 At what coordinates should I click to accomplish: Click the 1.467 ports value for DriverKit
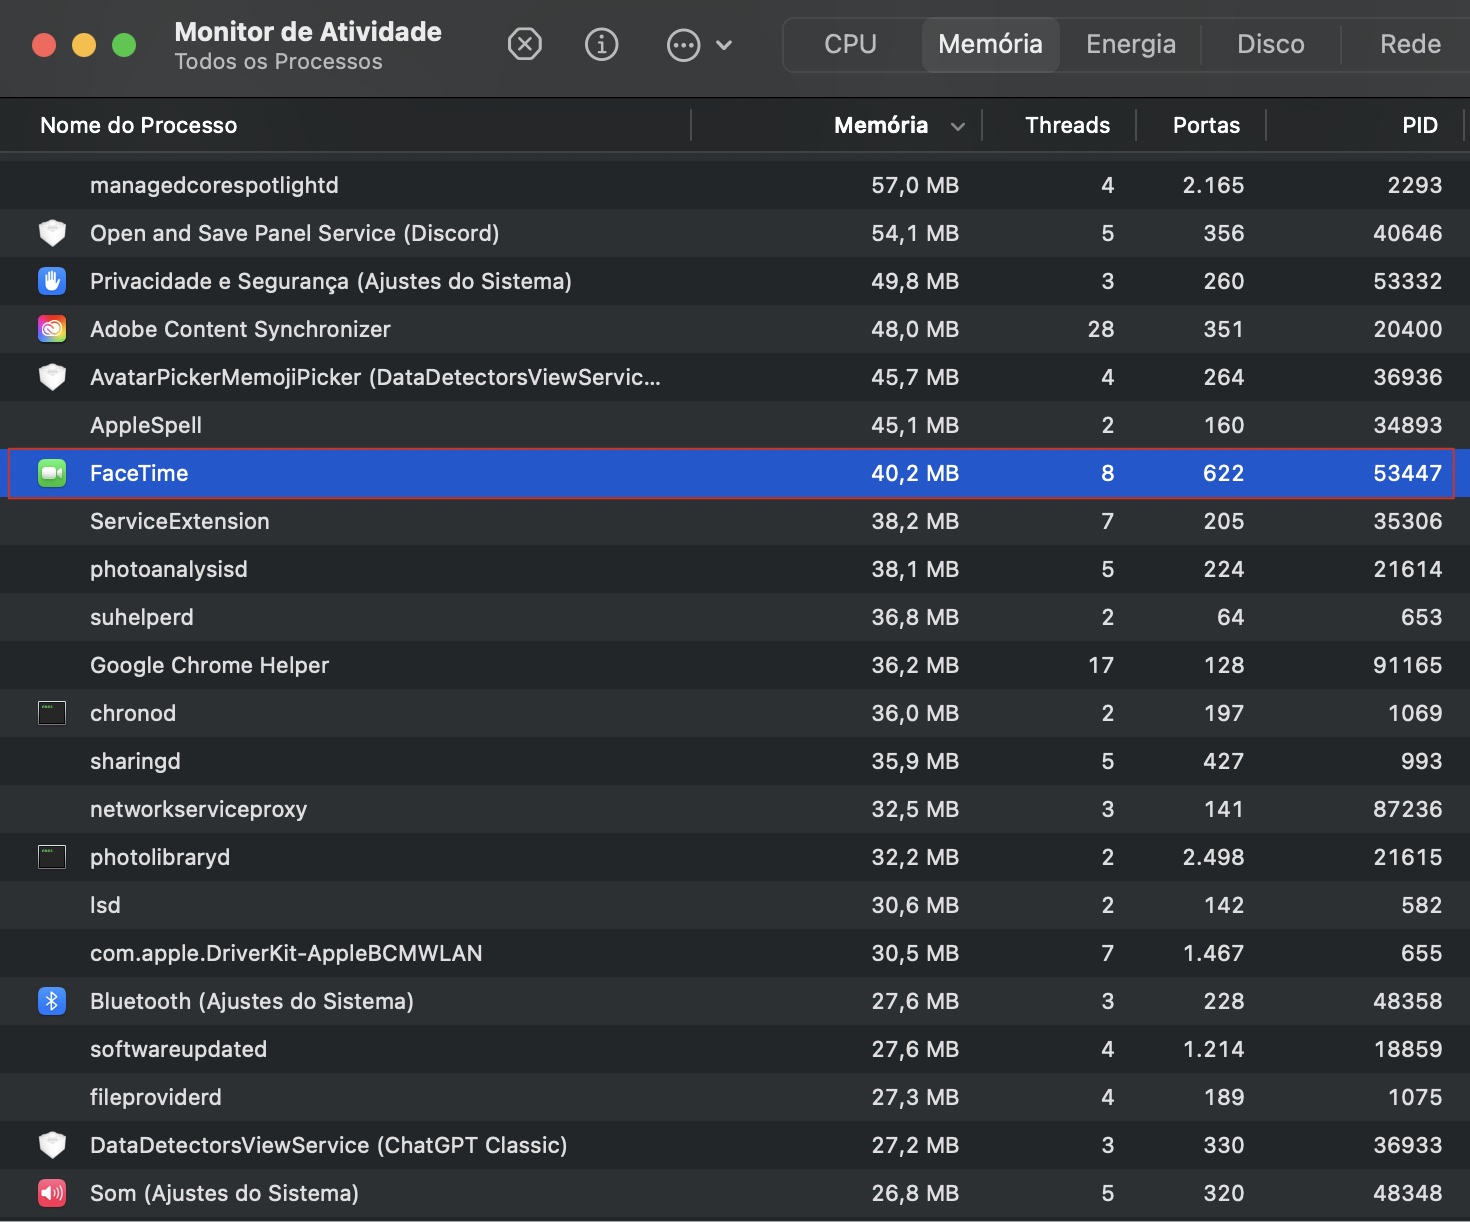coord(1213,953)
